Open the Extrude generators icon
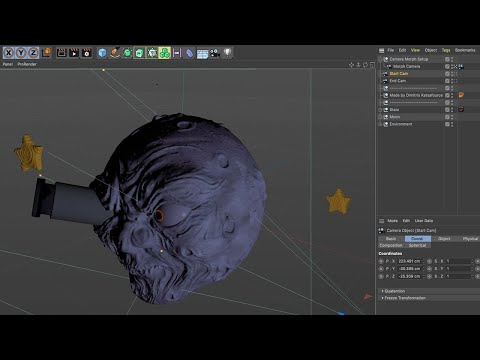Screen dimensions: 480x360 pos(139,53)
